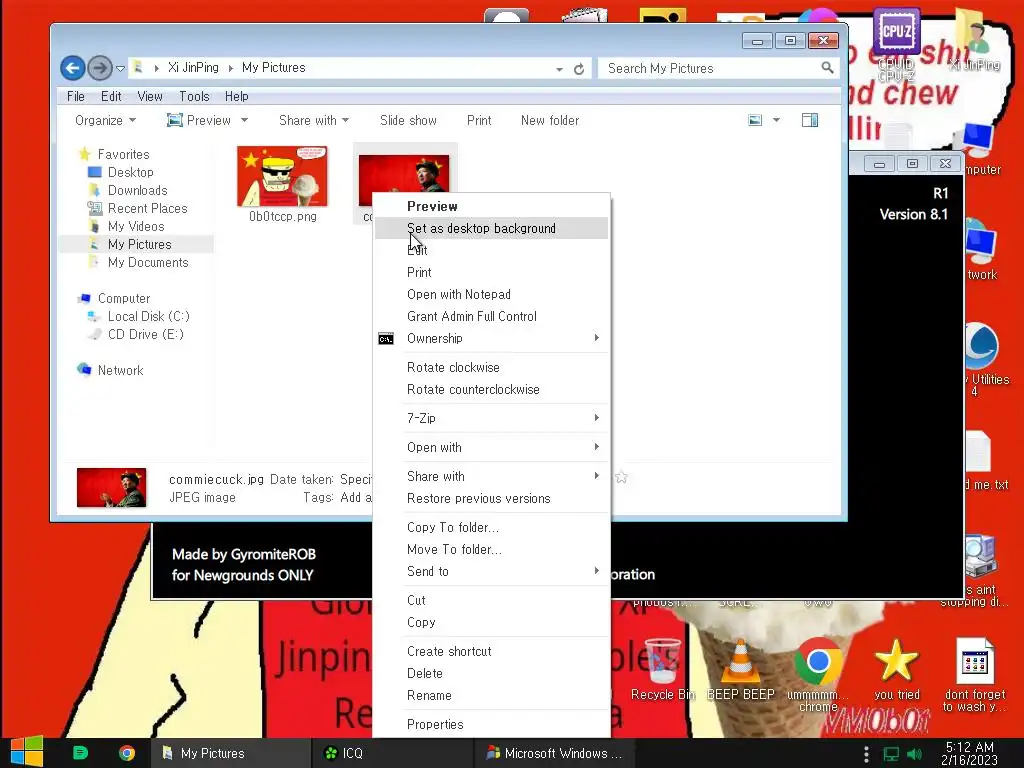This screenshot has height=768, width=1024.
Task: Choose Rotate counterclockwise
Action: 491,390
